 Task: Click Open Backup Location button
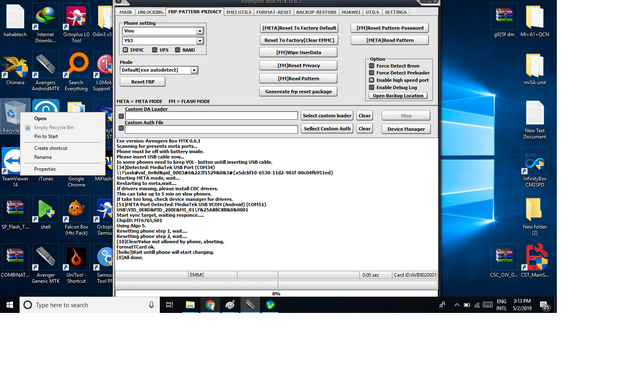(398, 96)
